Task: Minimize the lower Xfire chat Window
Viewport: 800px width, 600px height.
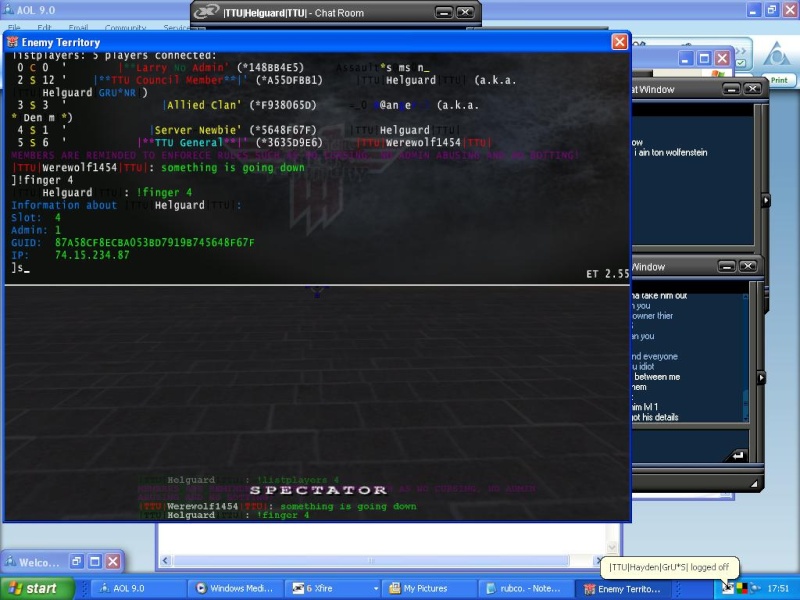Action: (x=727, y=266)
